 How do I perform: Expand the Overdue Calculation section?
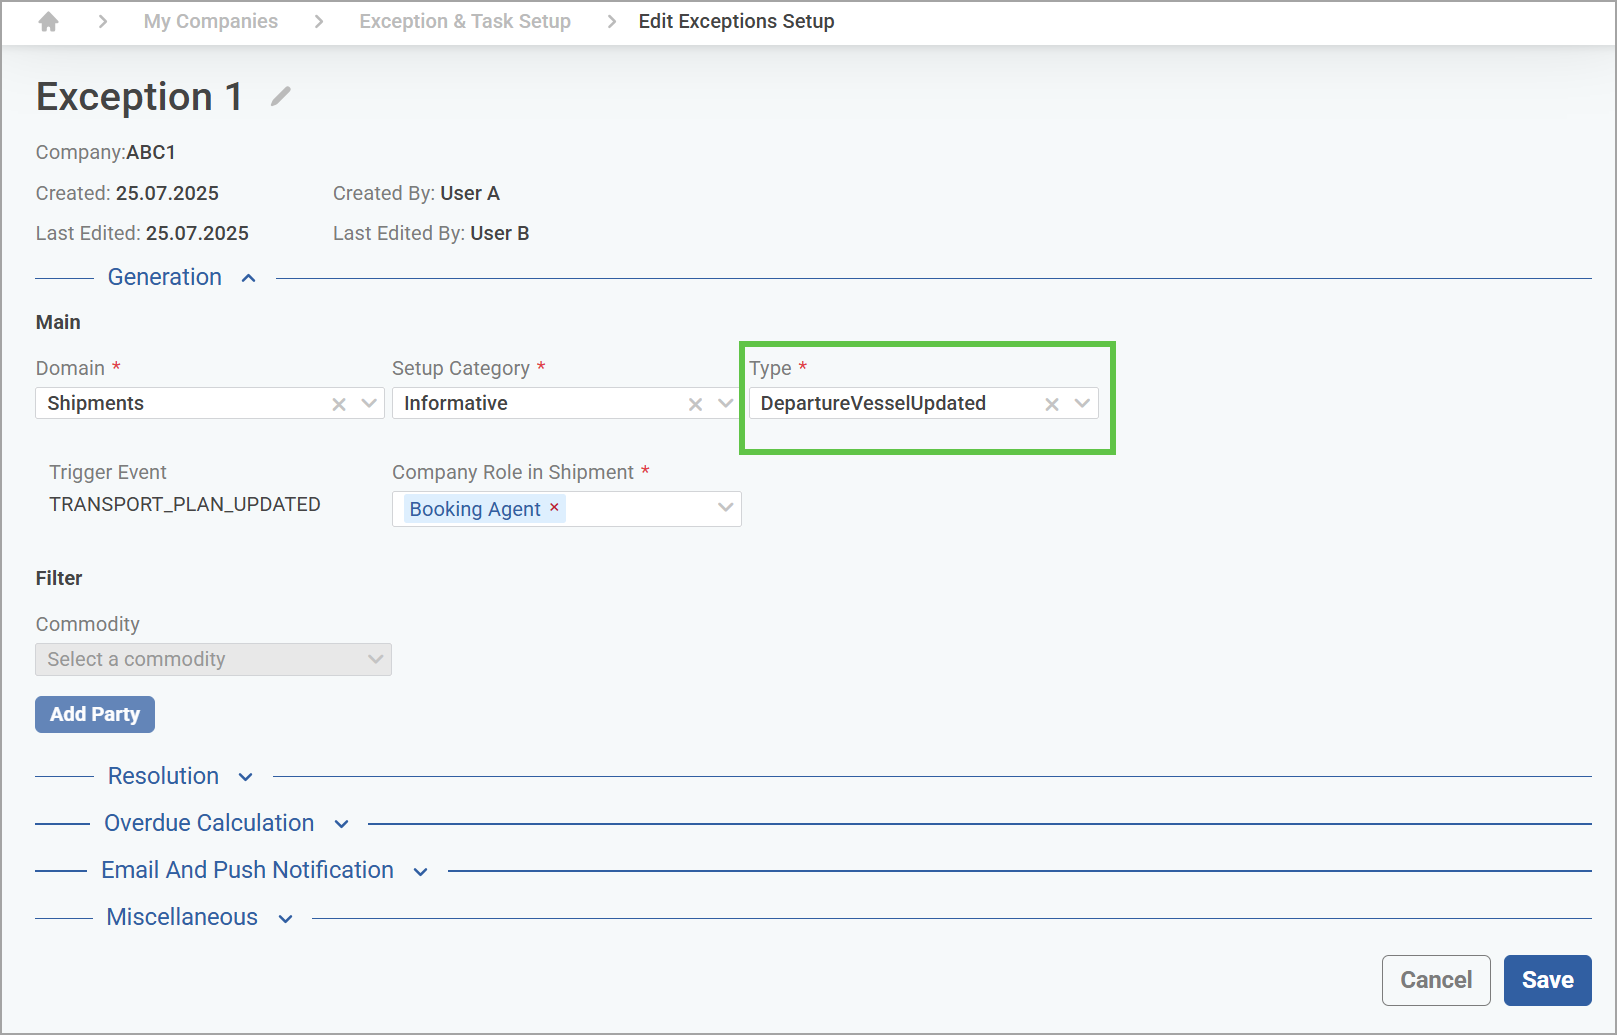(x=341, y=824)
